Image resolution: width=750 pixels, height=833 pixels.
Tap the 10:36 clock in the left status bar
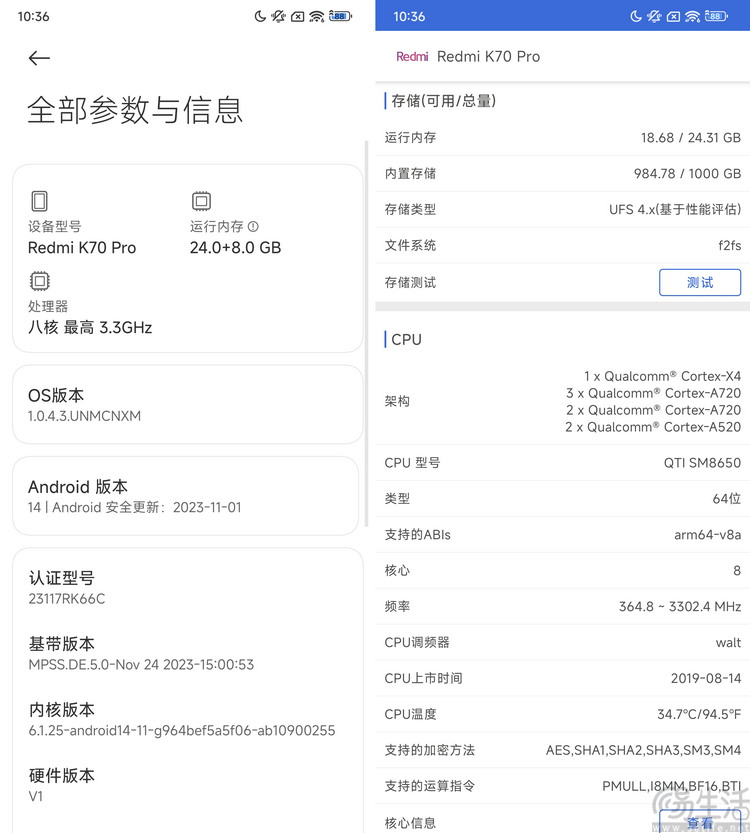tap(33, 16)
